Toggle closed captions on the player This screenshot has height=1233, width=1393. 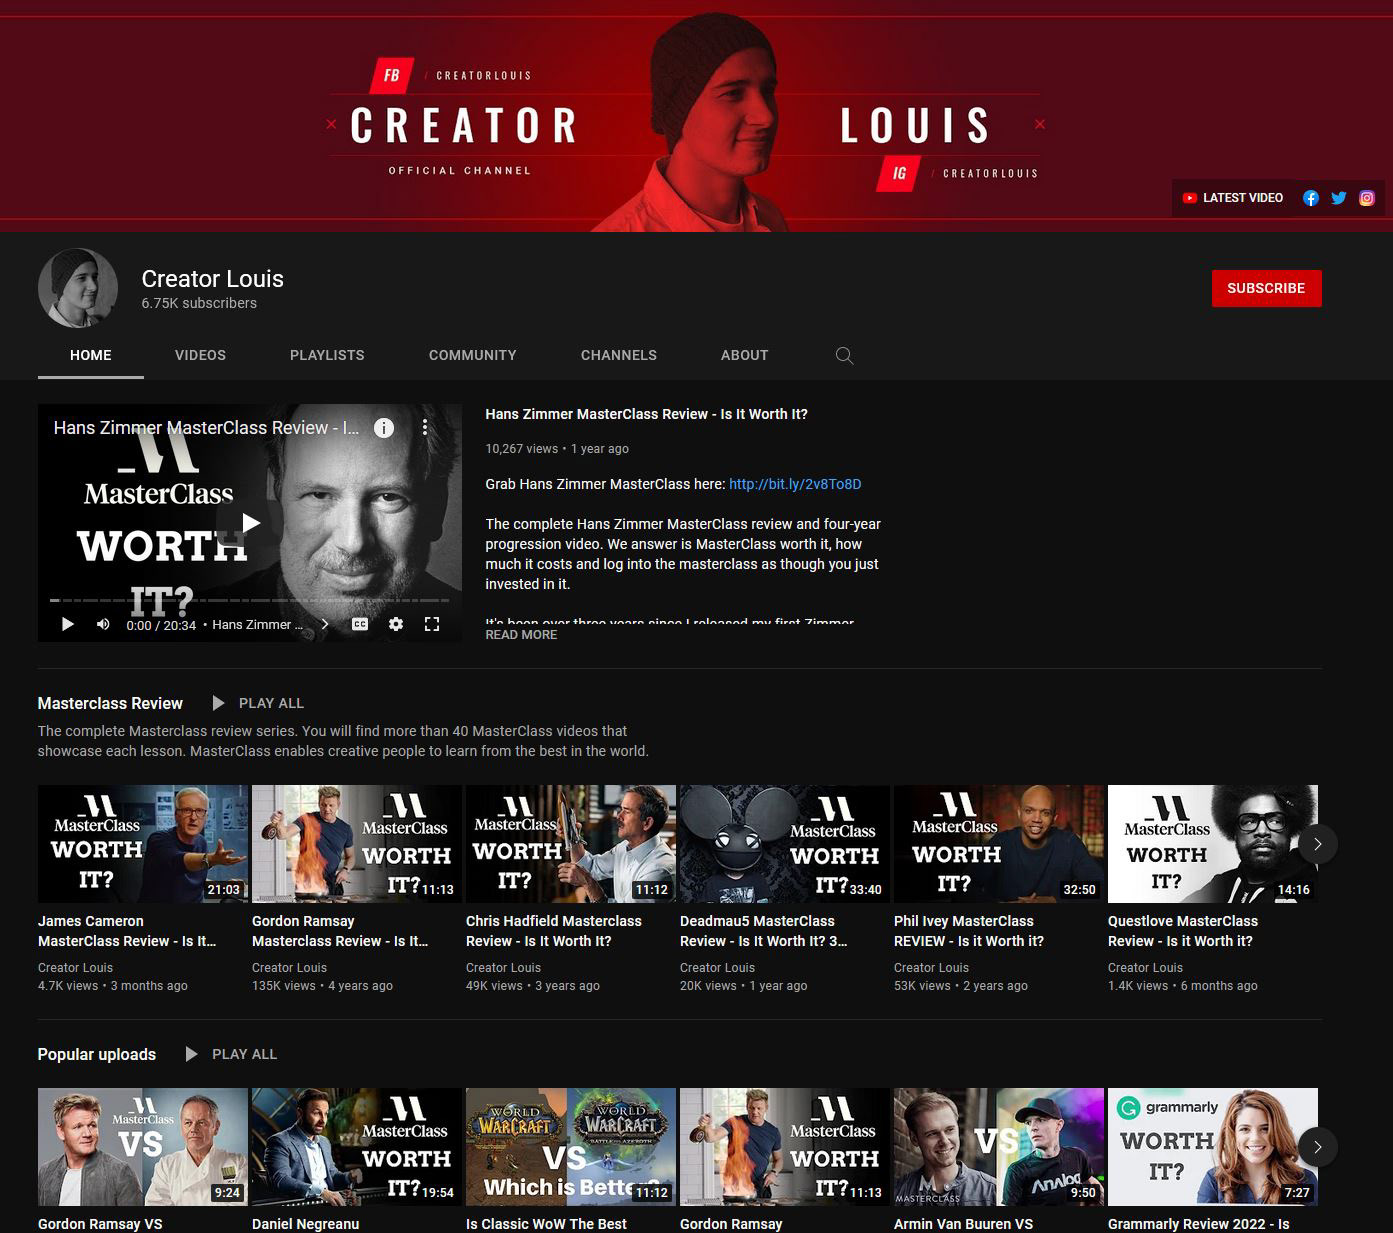point(360,624)
